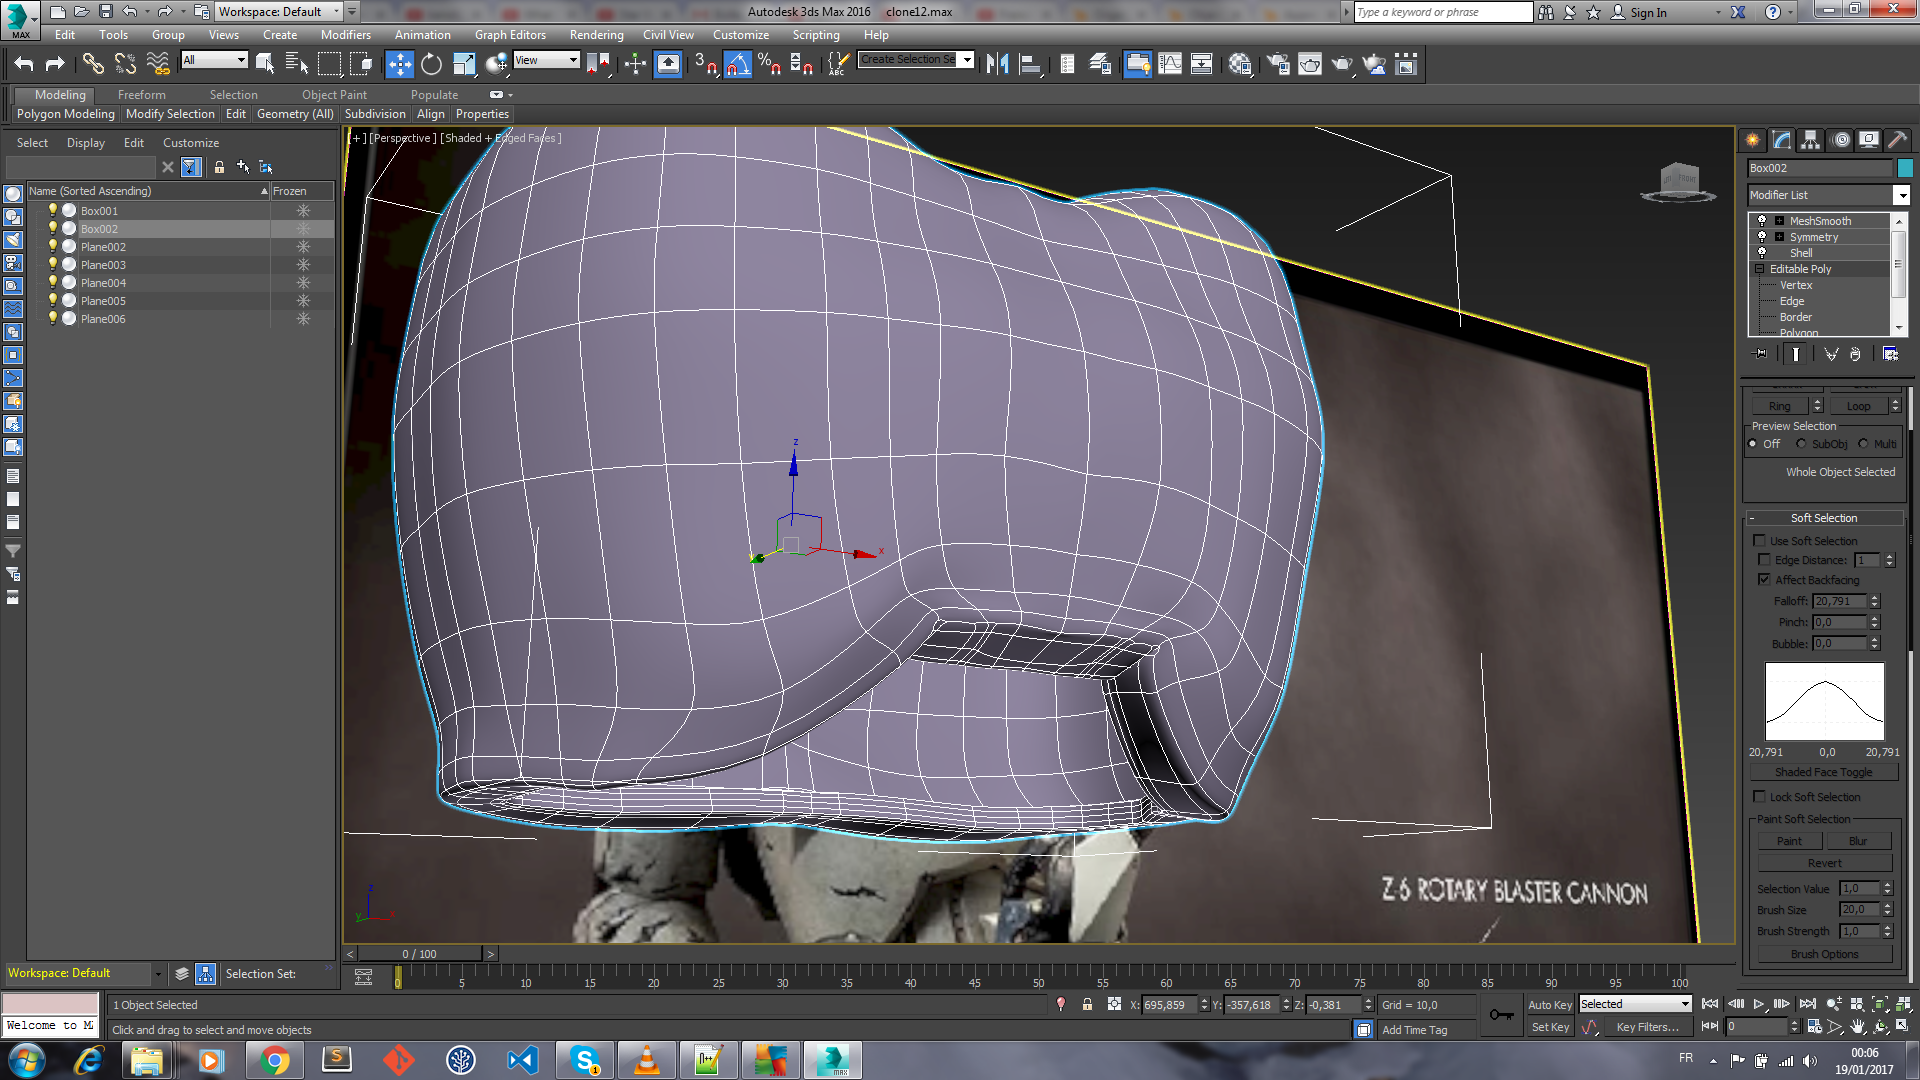Toggle selection lock padlock in status bar

pyautogui.click(x=1087, y=1005)
